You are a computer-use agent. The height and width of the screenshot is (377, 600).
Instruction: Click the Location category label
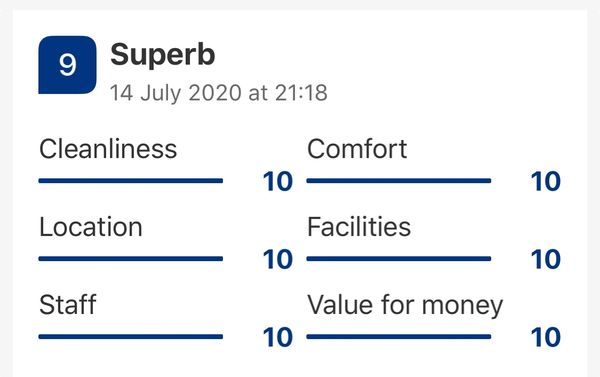tap(91, 227)
